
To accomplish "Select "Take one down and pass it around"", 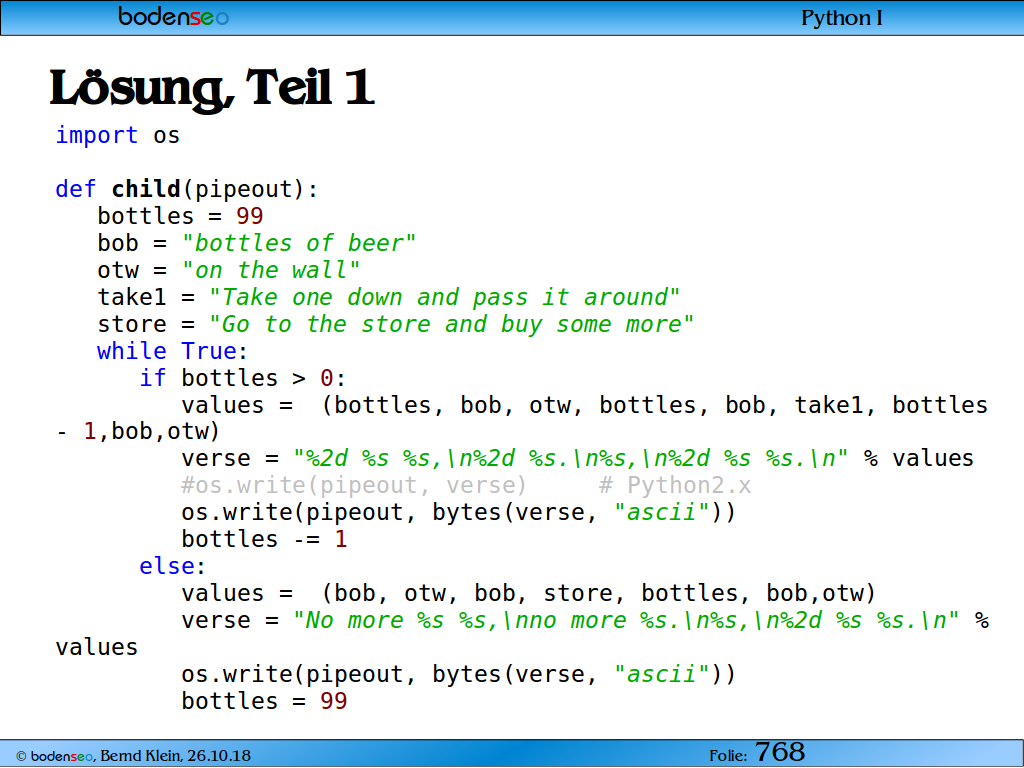I will 444,297.
